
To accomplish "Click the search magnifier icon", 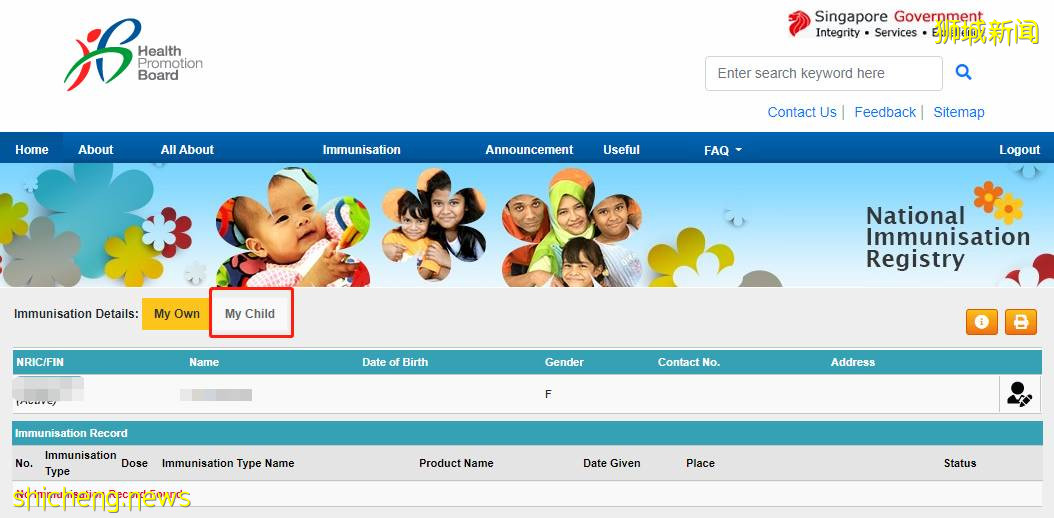I will click(x=963, y=72).
